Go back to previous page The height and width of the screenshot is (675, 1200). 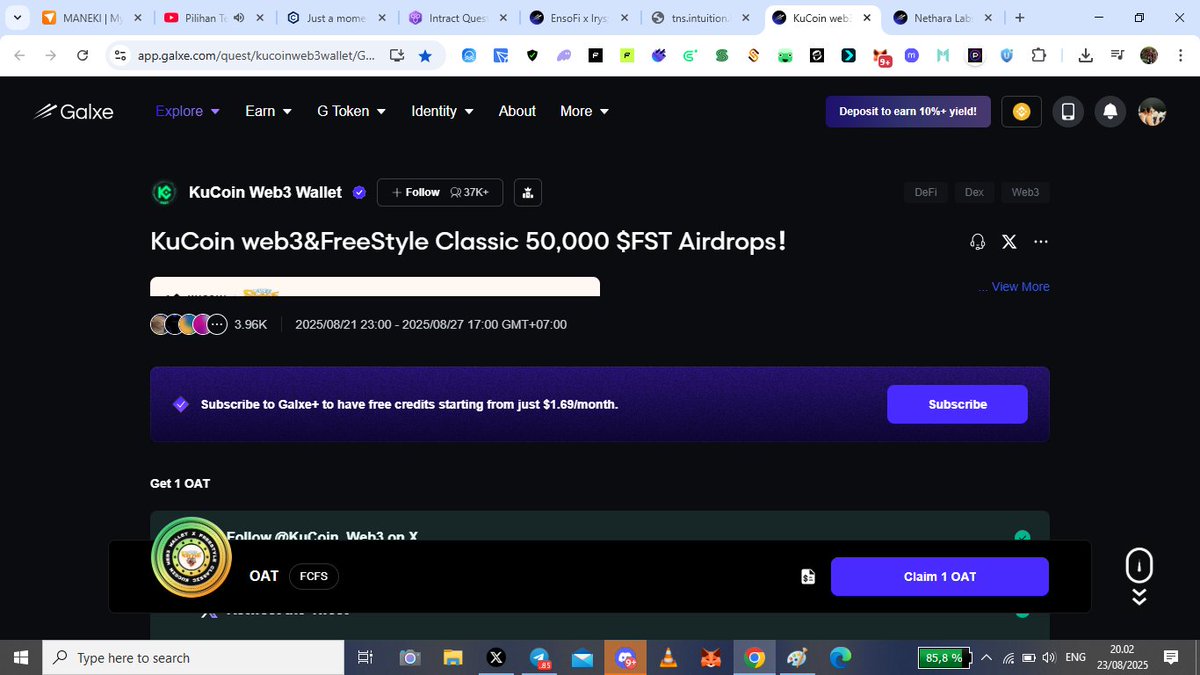19,56
